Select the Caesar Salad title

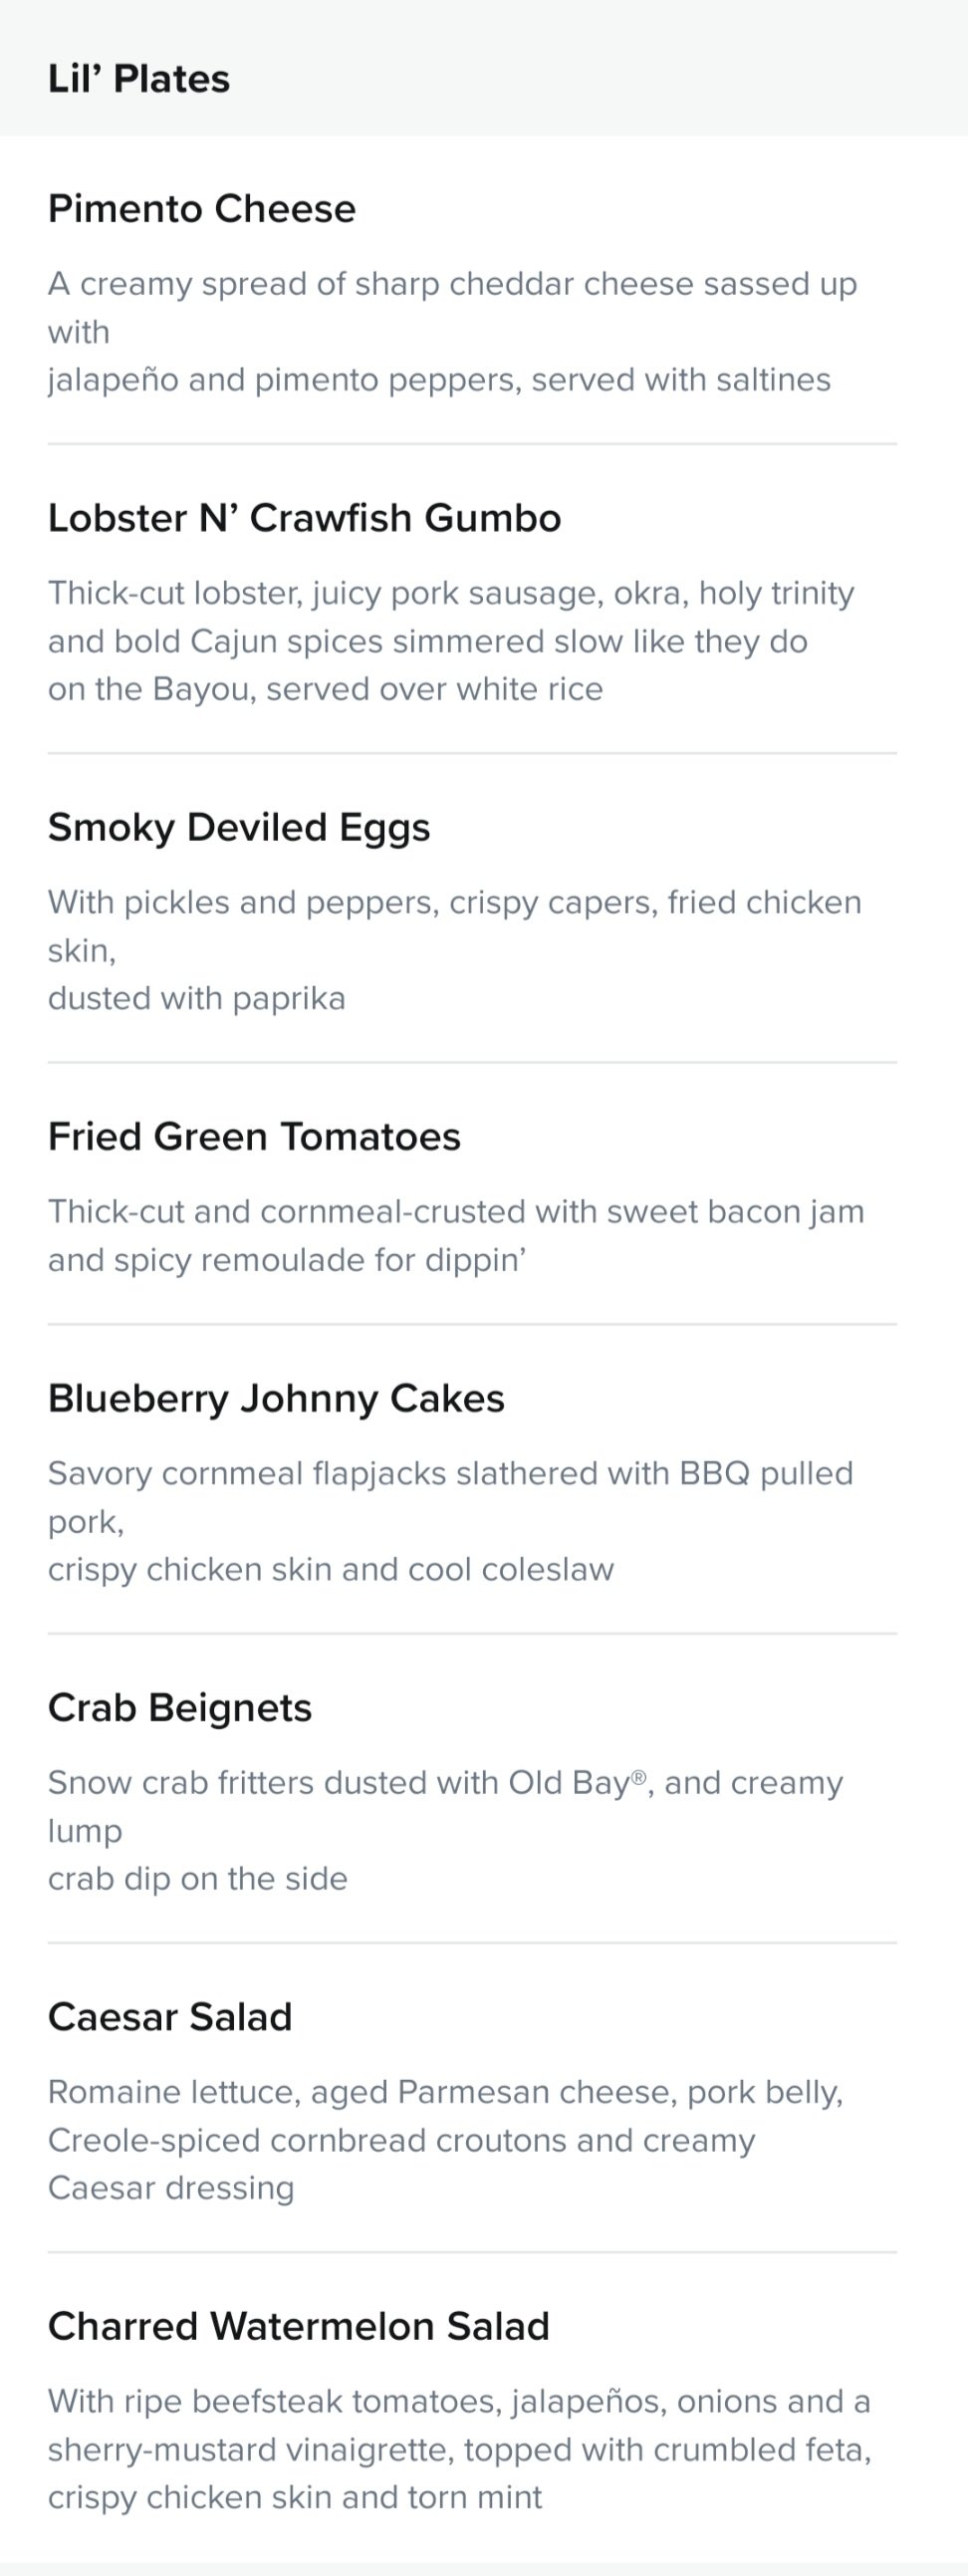point(170,2016)
